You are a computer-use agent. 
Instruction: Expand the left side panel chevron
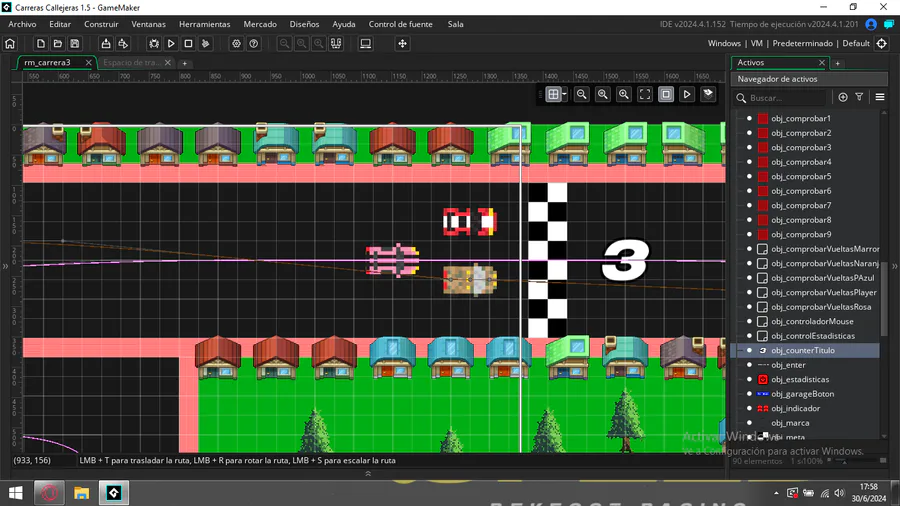(5, 266)
